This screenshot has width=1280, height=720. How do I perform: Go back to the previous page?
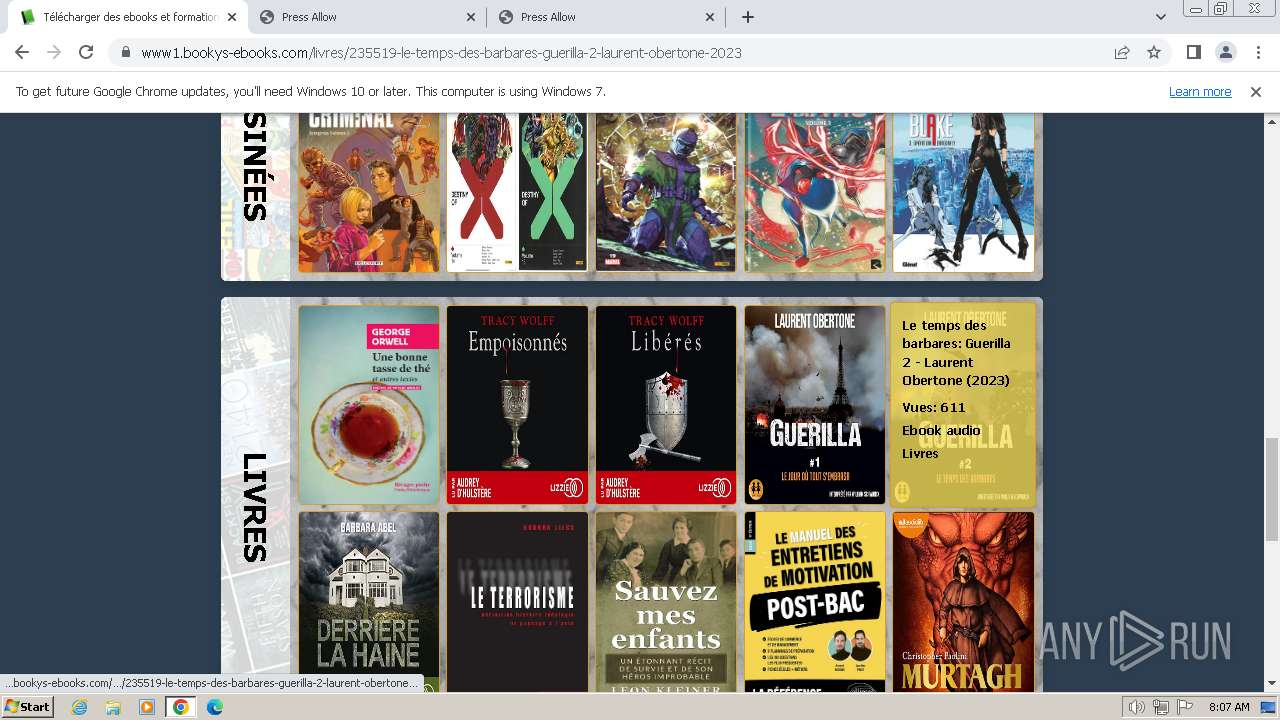tap(22, 53)
